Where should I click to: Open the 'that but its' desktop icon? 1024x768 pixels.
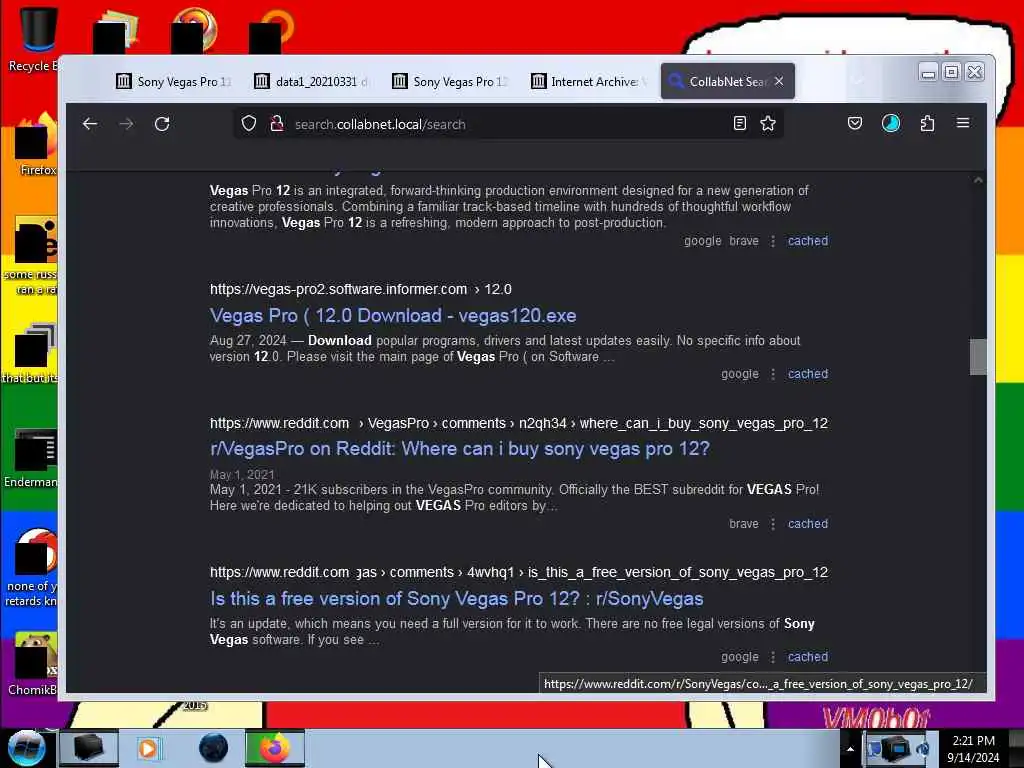click(x=31, y=353)
